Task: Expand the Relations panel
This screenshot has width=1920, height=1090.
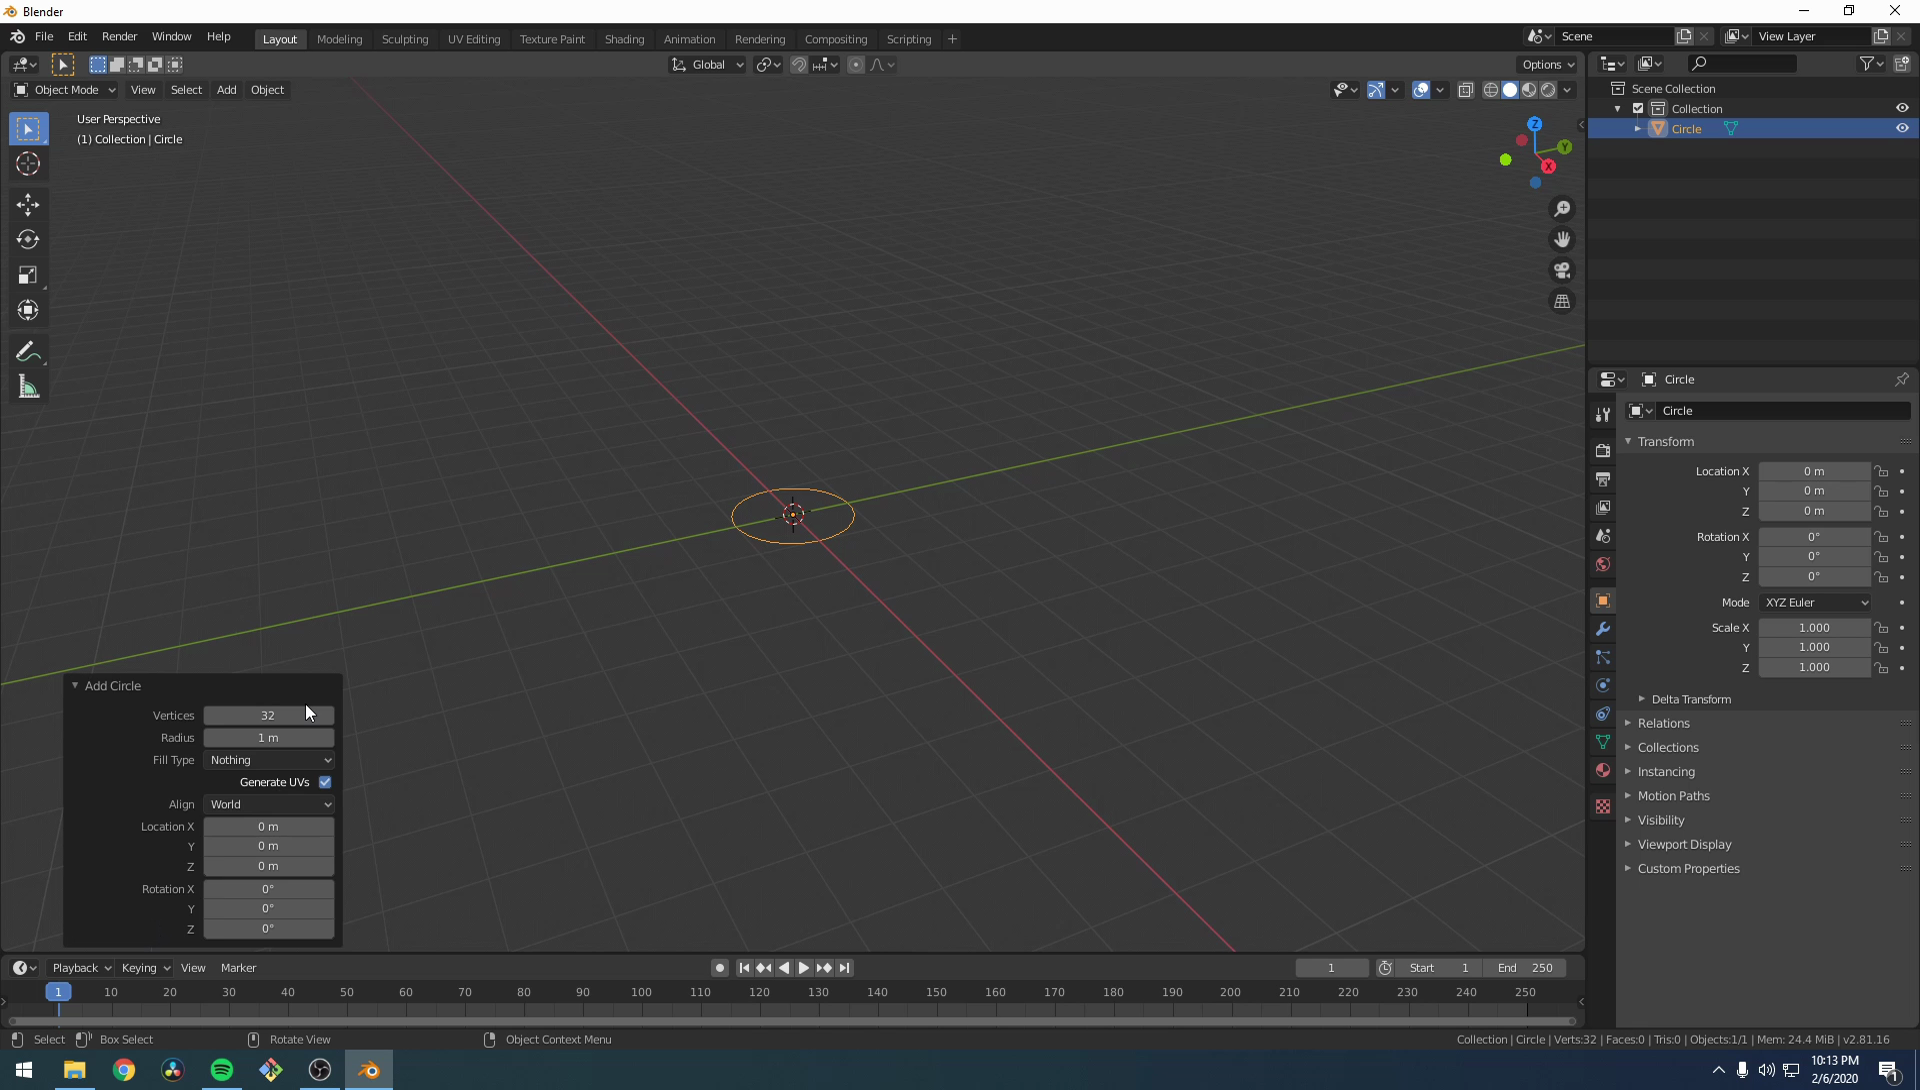Action: click(x=1663, y=723)
